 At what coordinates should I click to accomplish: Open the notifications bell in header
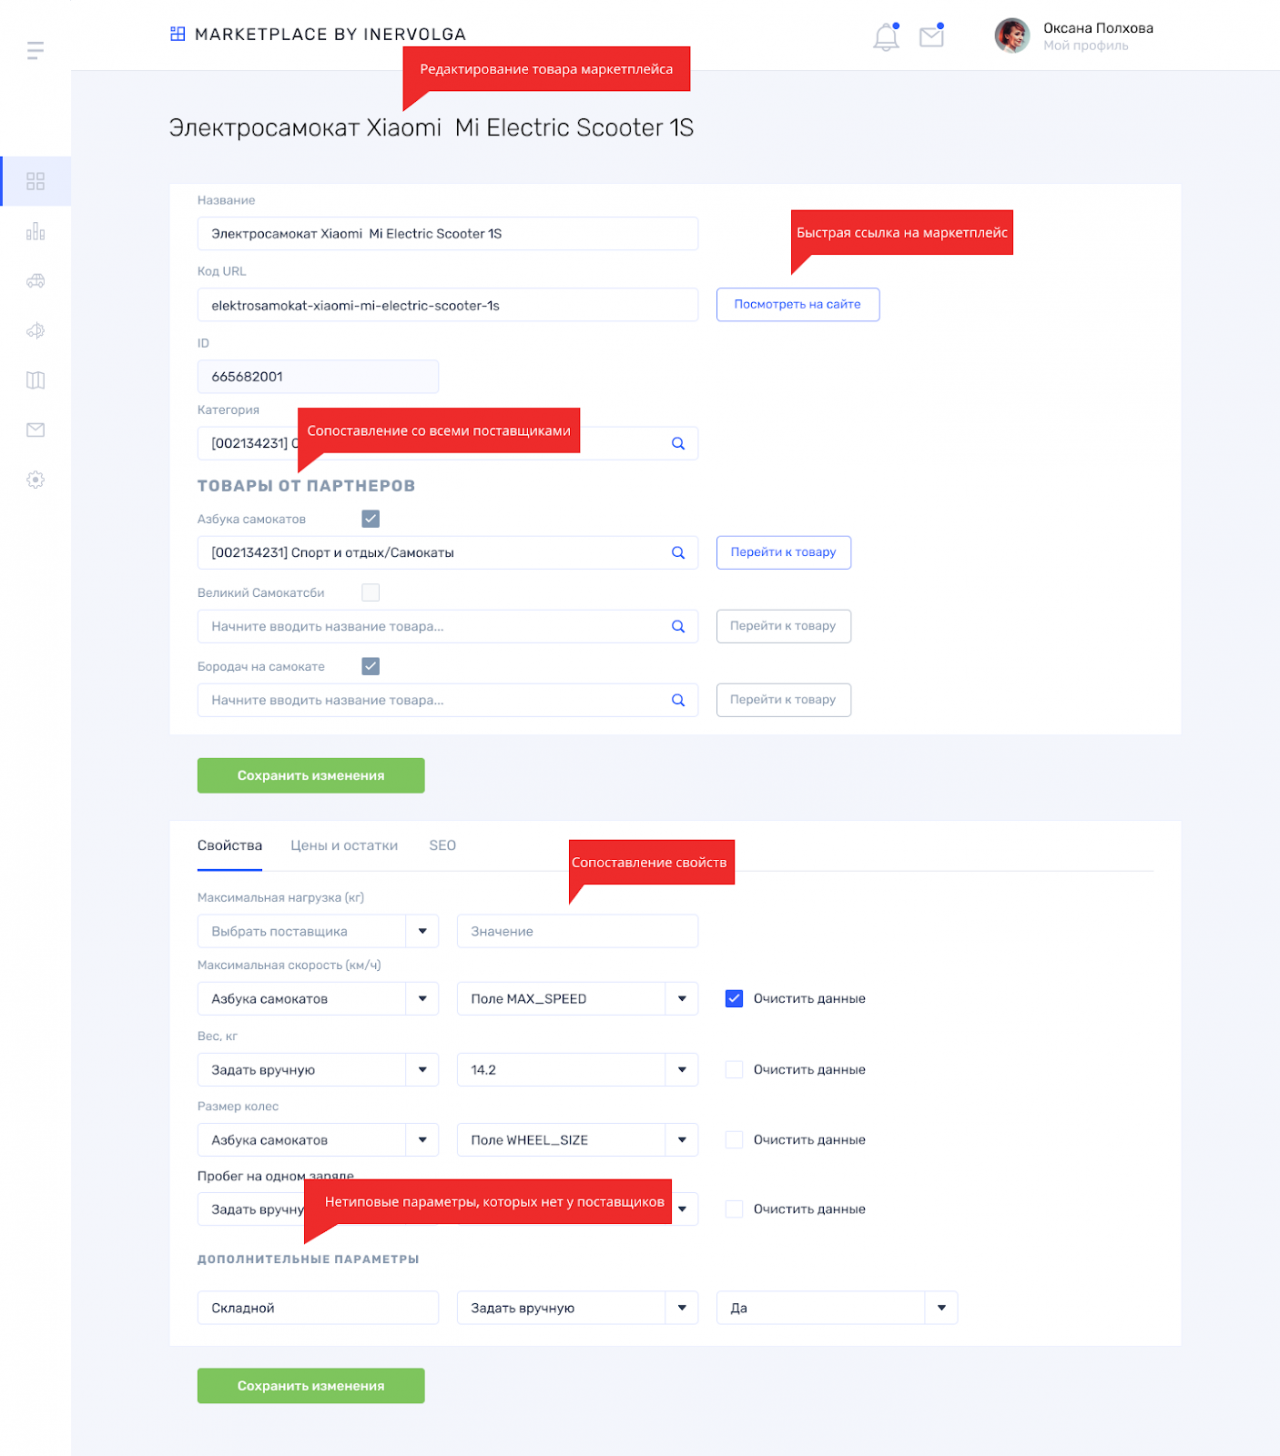[886, 37]
